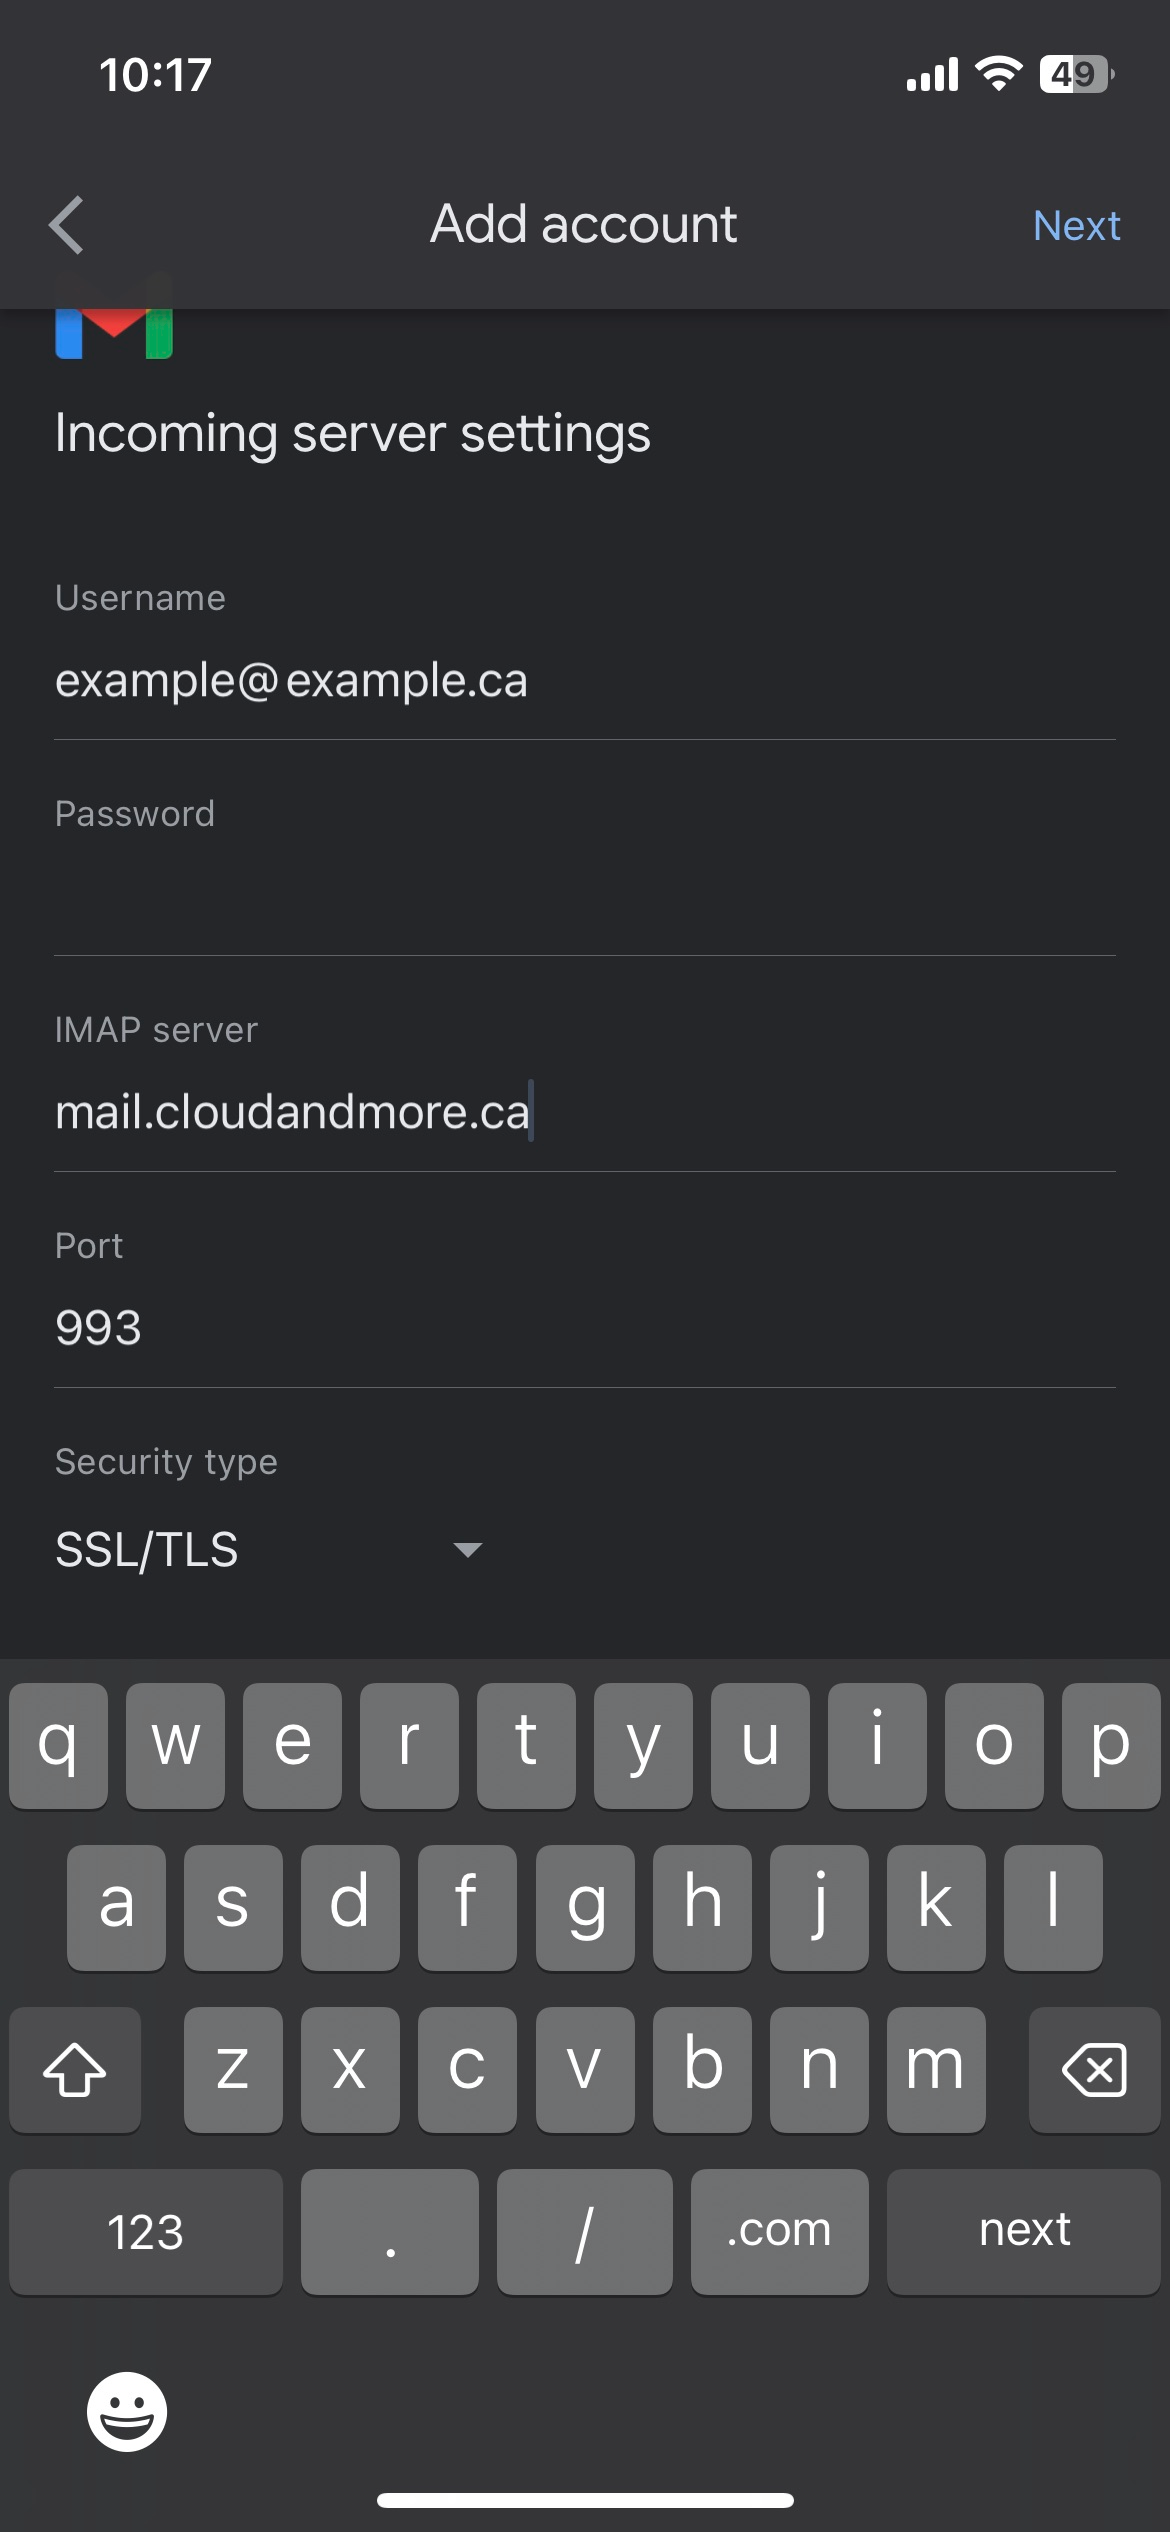Image resolution: width=1170 pixels, height=2532 pixels.
Task: Tap the back chevron icon
Action: pyautogui.click(x=67, y=225)
